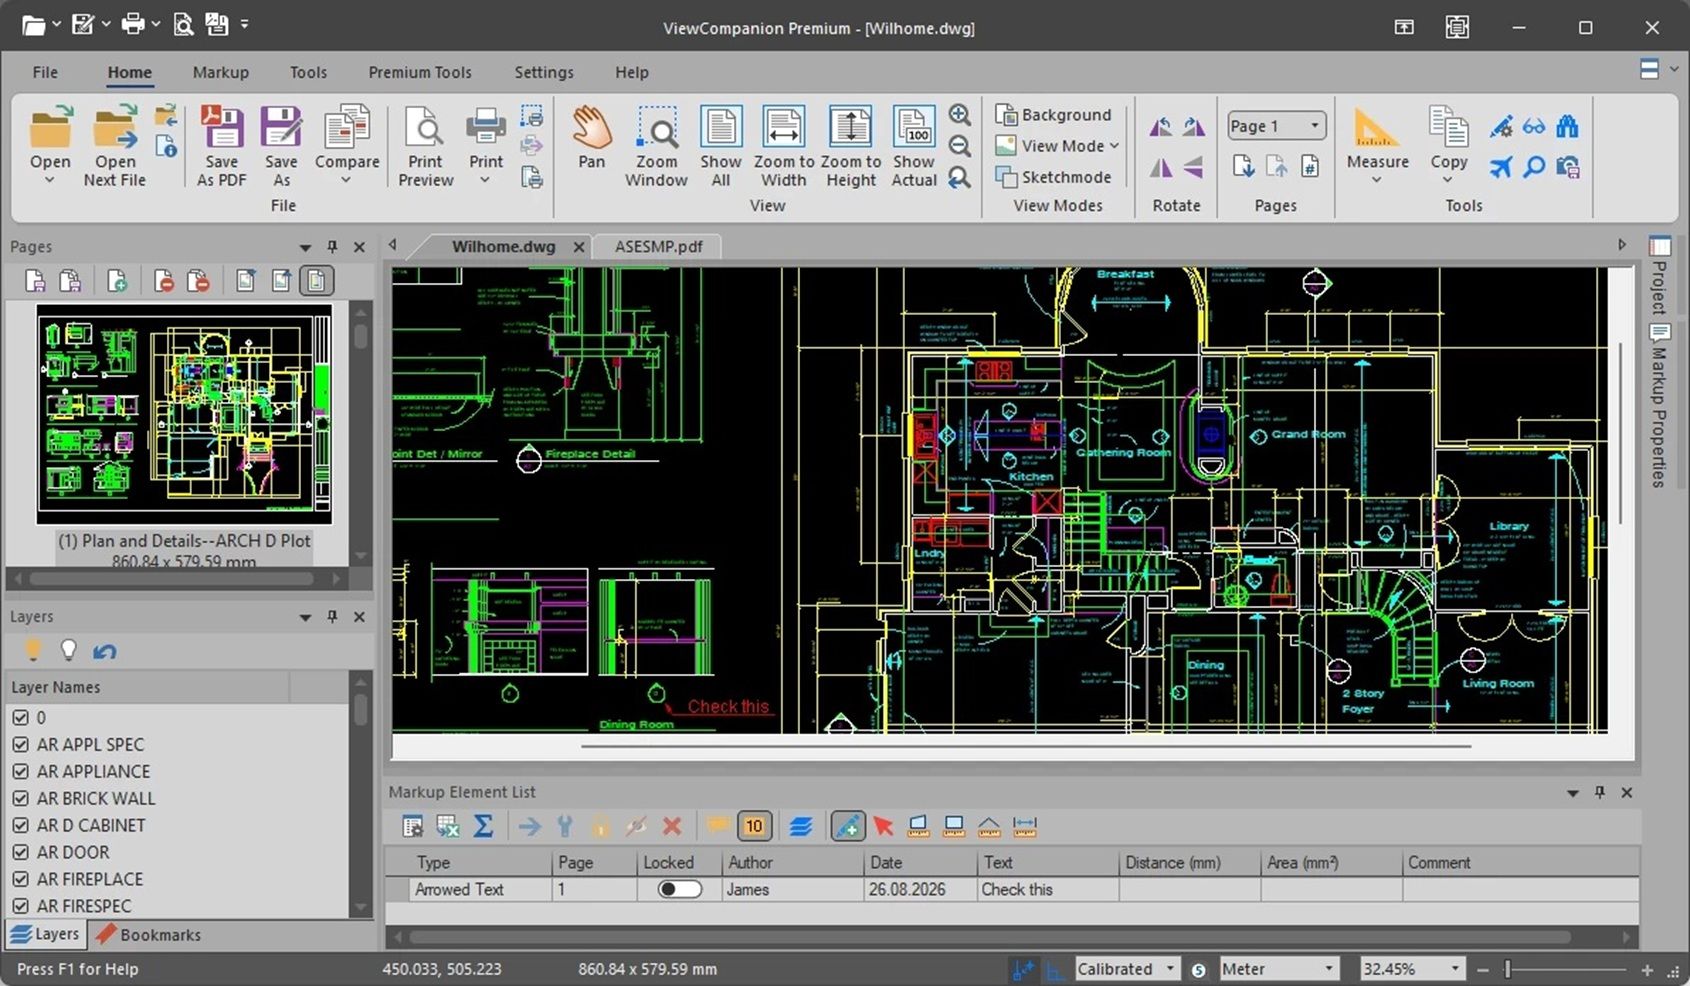Click the add page icon in Pages panel
The height and width of the screenshot is (986, 1690).
pos(117,281)
